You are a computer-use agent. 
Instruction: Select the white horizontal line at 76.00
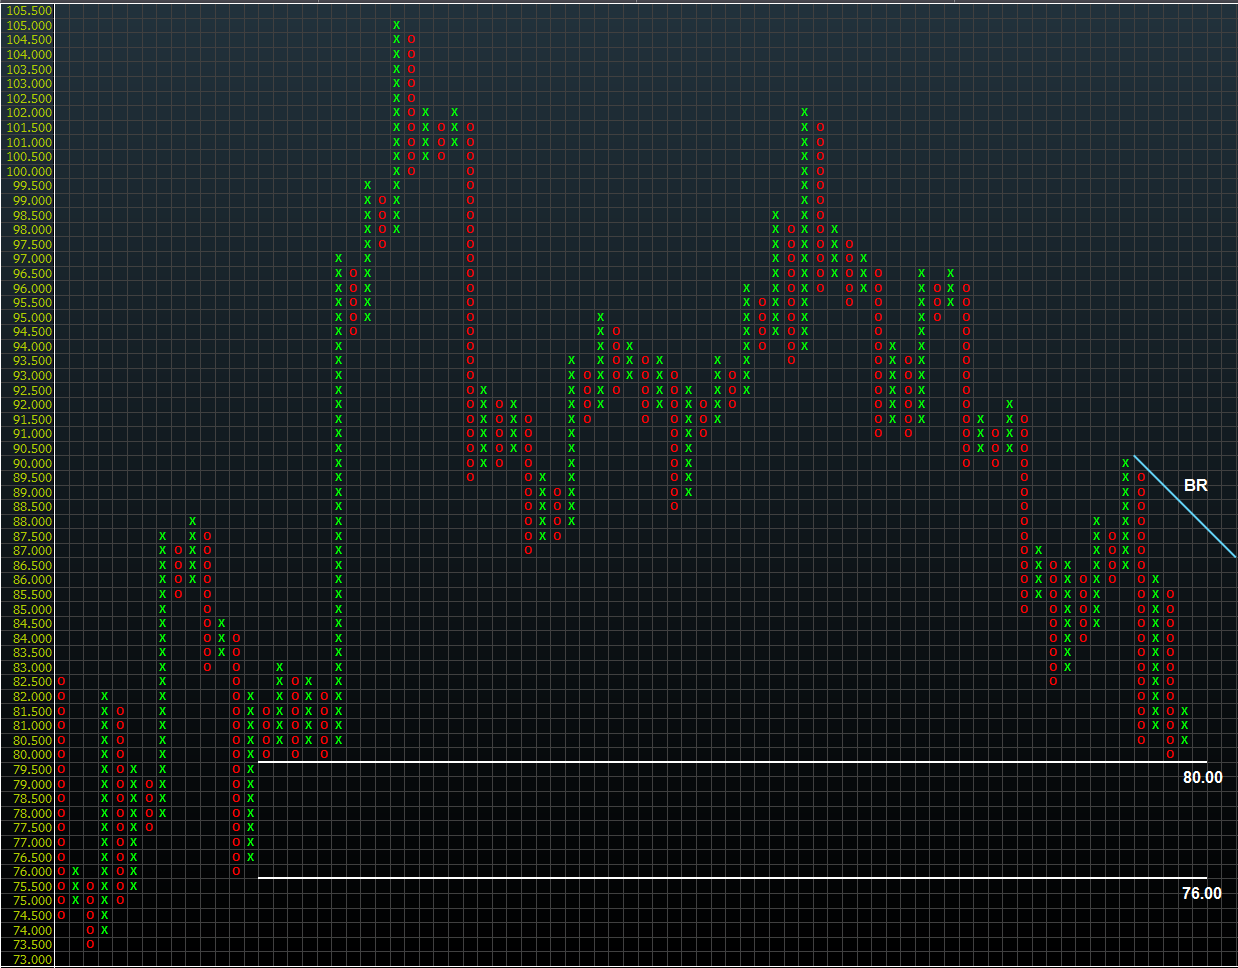[x=700, y=879]
